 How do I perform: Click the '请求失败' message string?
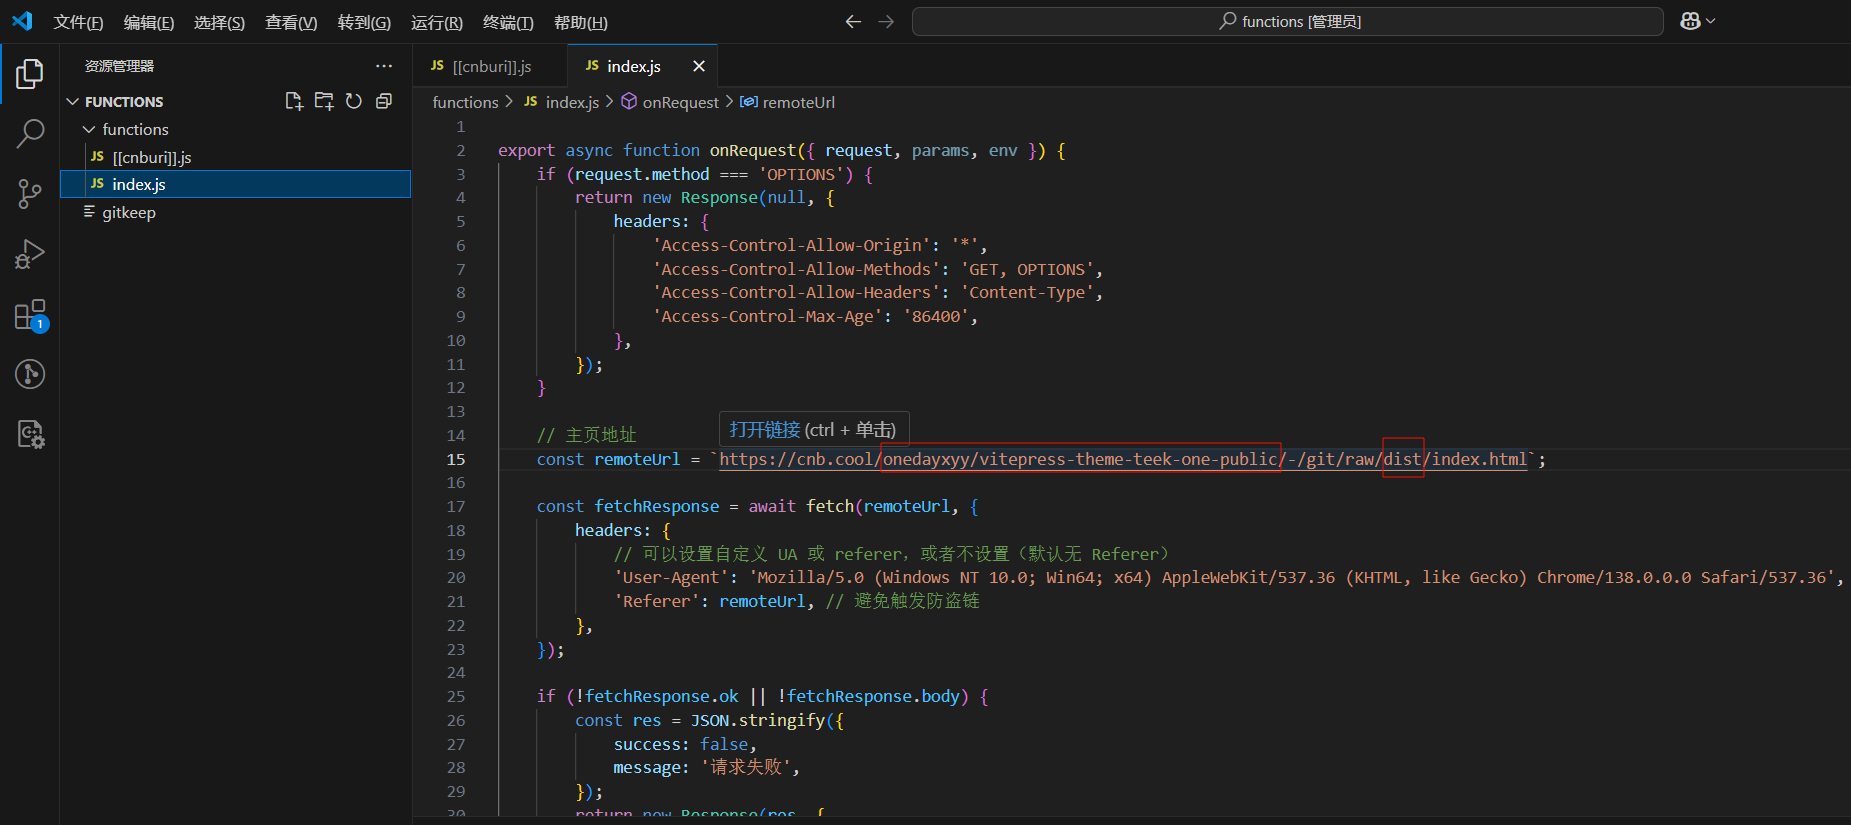point(746,767)
